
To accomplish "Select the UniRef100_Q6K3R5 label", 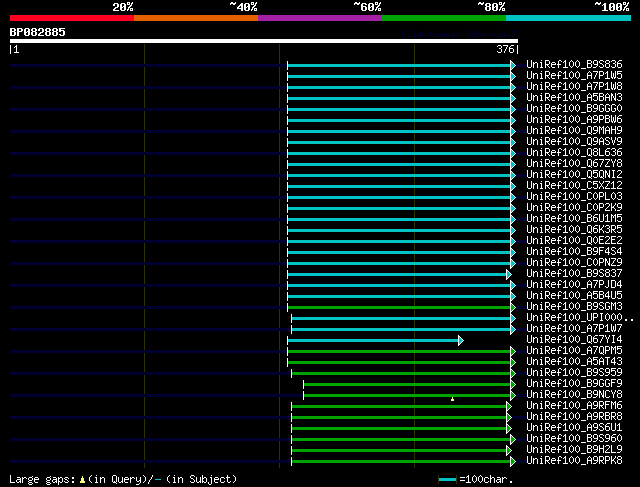I will (574, 230).
